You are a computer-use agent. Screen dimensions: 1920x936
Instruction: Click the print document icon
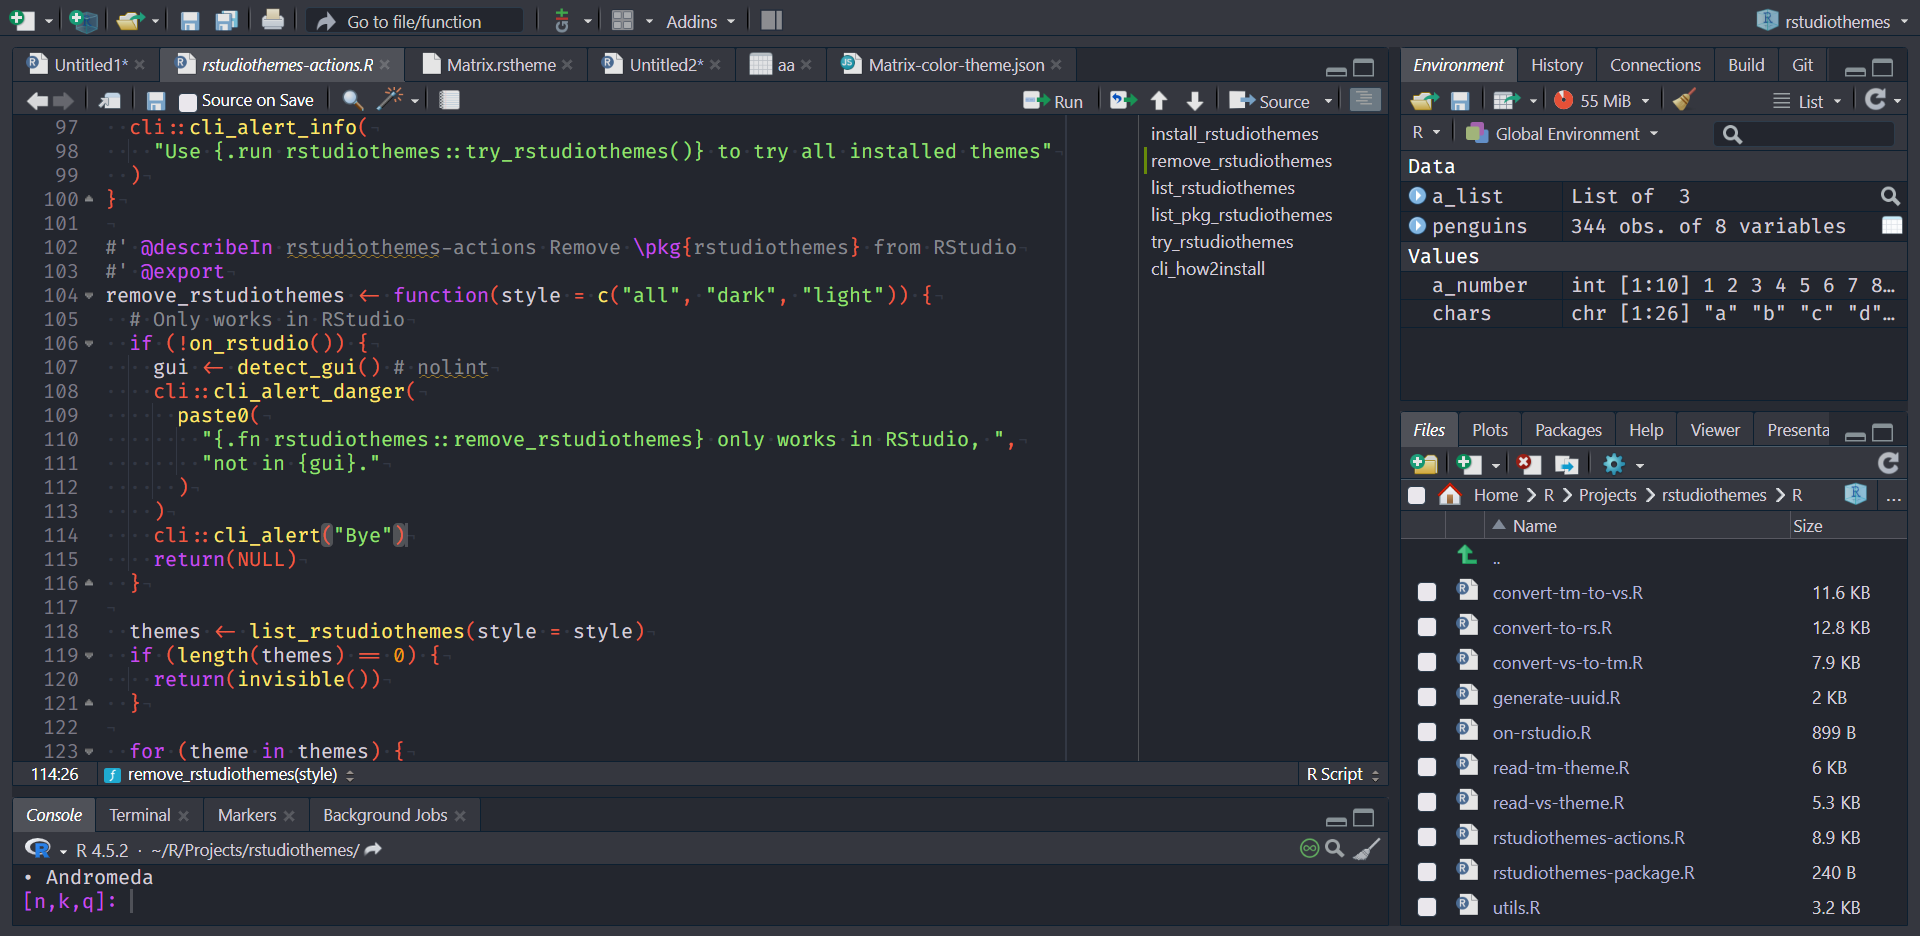click(272, 20)
